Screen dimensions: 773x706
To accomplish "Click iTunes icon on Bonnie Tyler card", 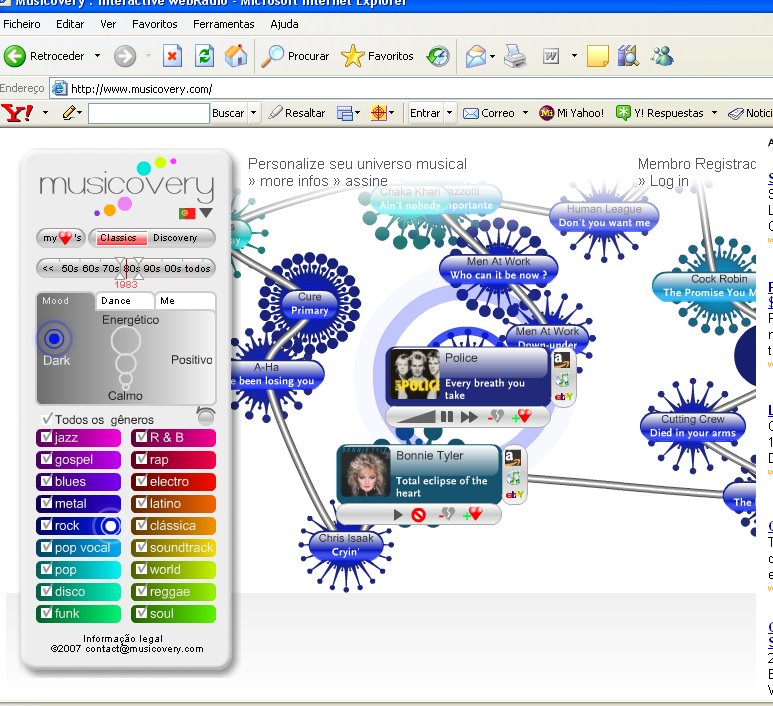I will (x=514, y=477).
